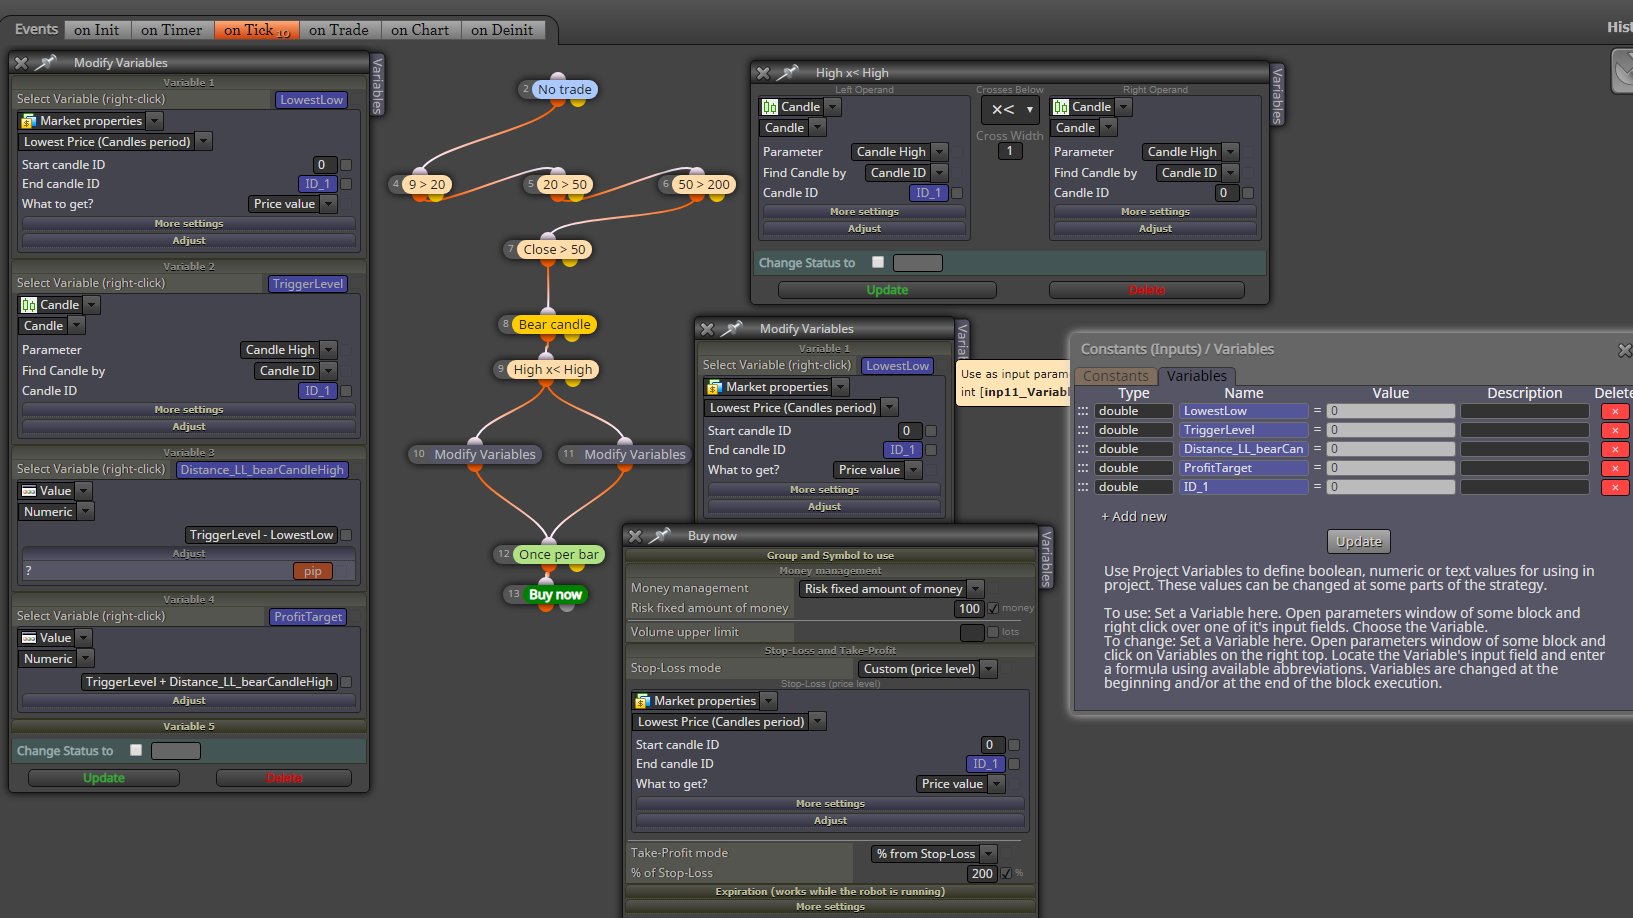
Task: Click status color swatch in left panel
Action: pos(176,751)
